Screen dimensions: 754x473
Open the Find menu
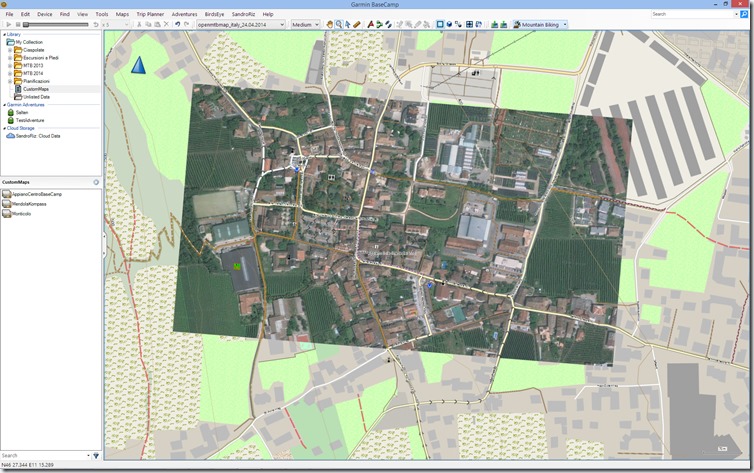click(64, 14)
